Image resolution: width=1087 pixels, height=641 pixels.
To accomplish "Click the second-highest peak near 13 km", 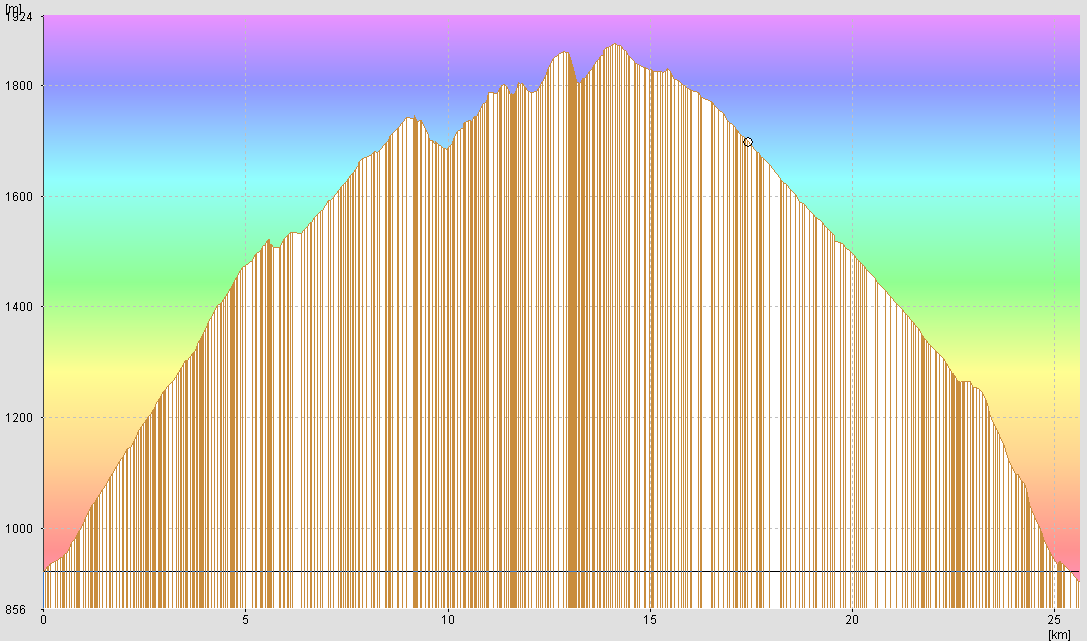I will click(x=565, y=52).
